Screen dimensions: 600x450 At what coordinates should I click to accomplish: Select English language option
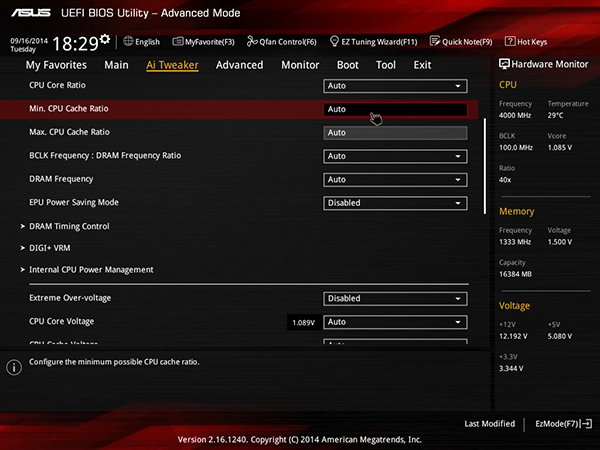coord(147,42)
